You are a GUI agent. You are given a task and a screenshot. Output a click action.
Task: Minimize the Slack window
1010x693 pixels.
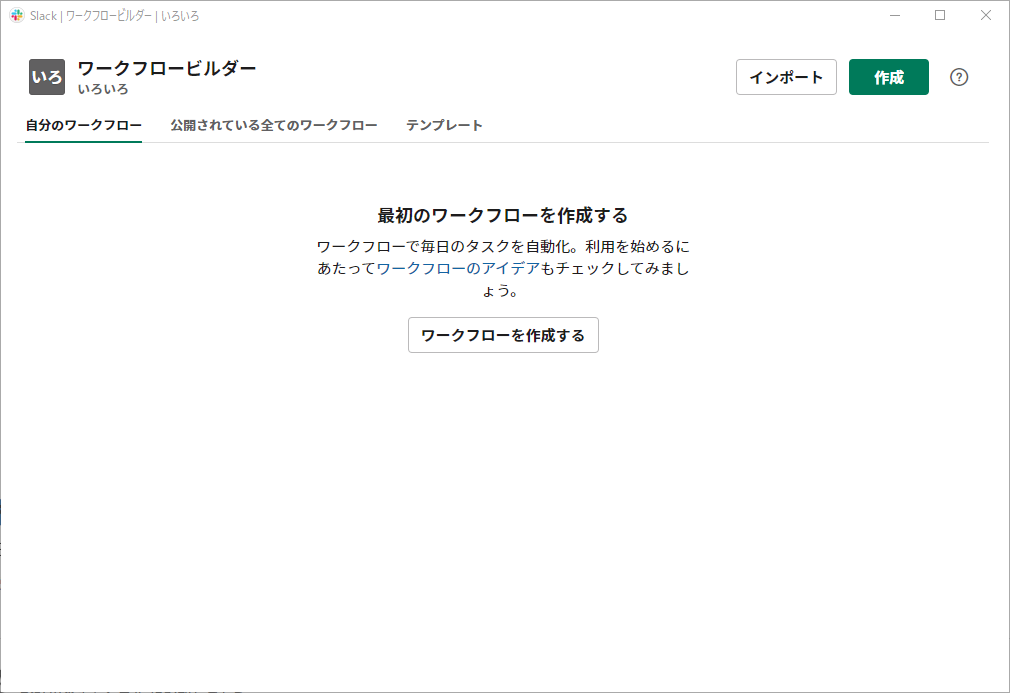tap(894, 15)
